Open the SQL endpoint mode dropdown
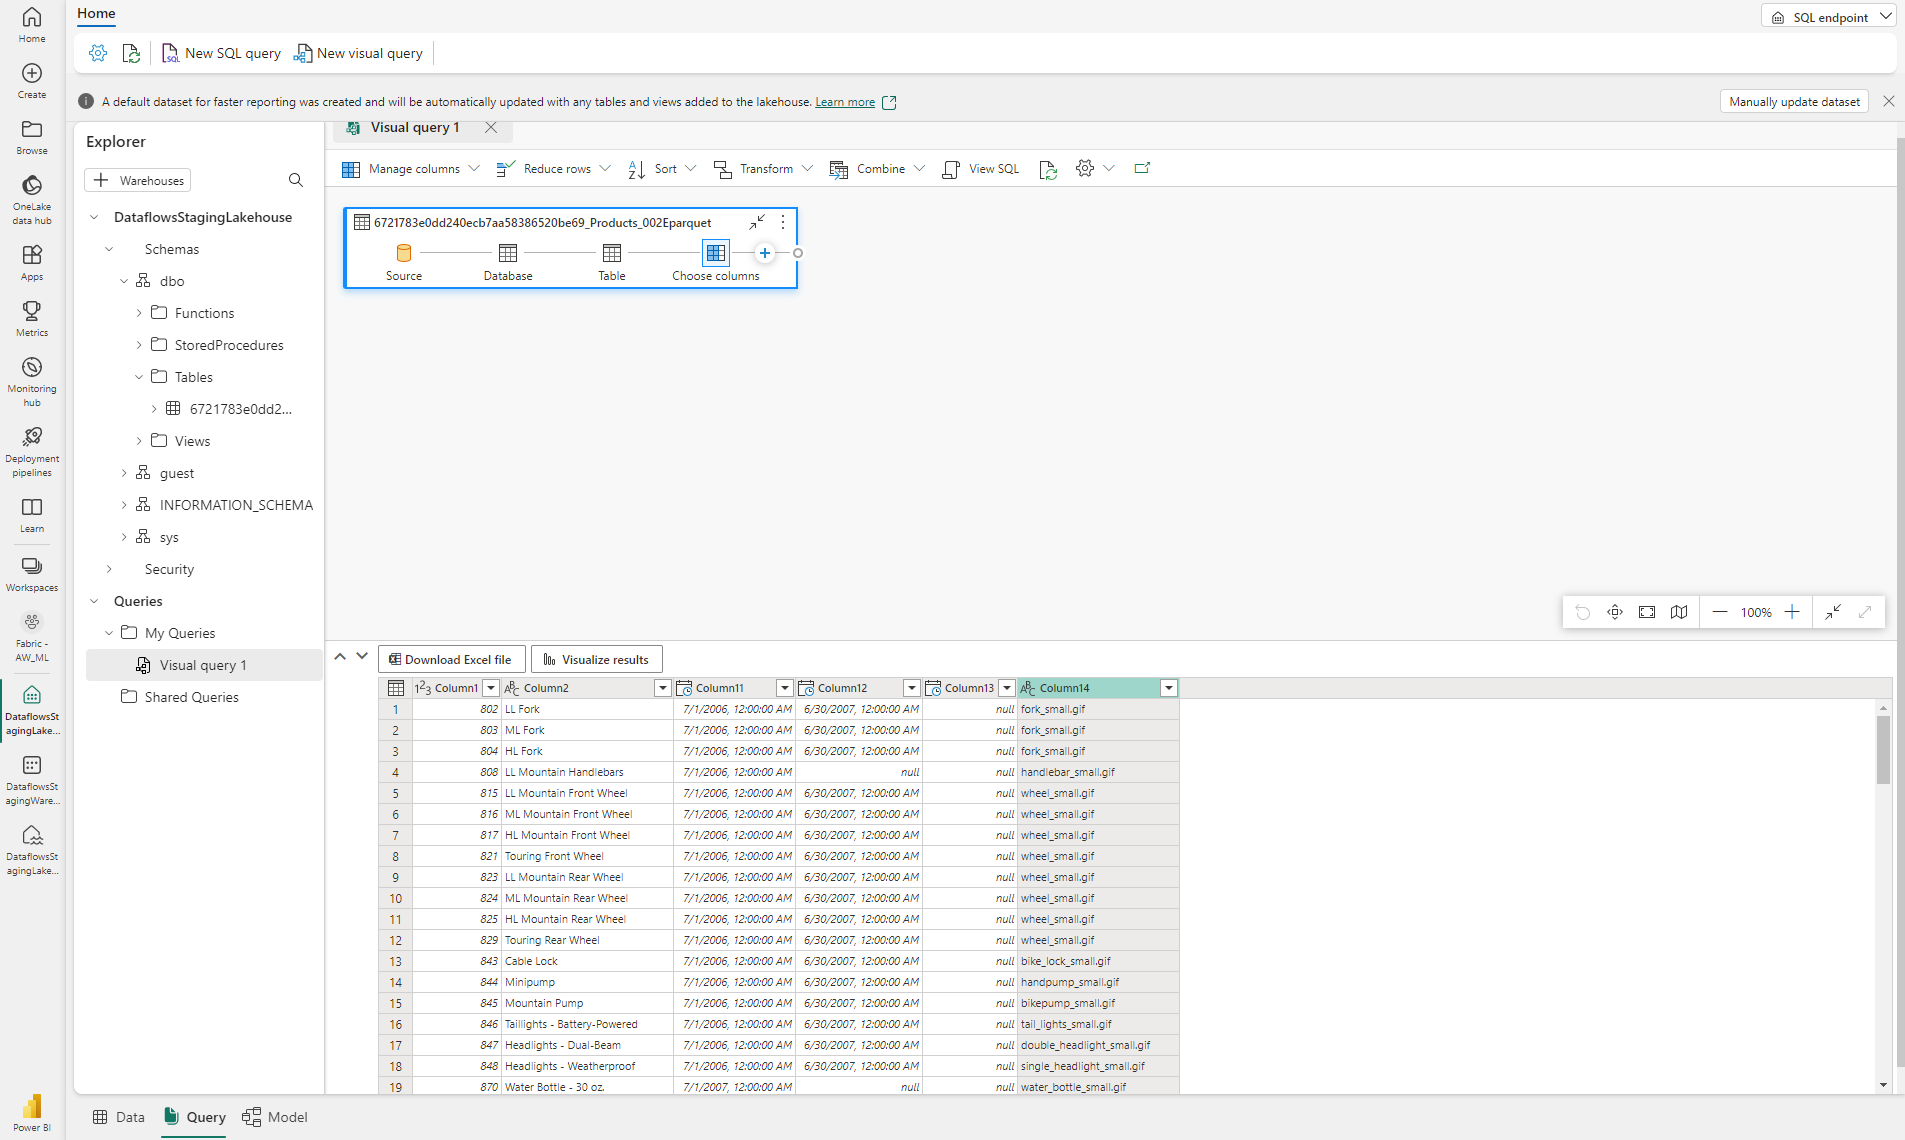 [1829, 17]
